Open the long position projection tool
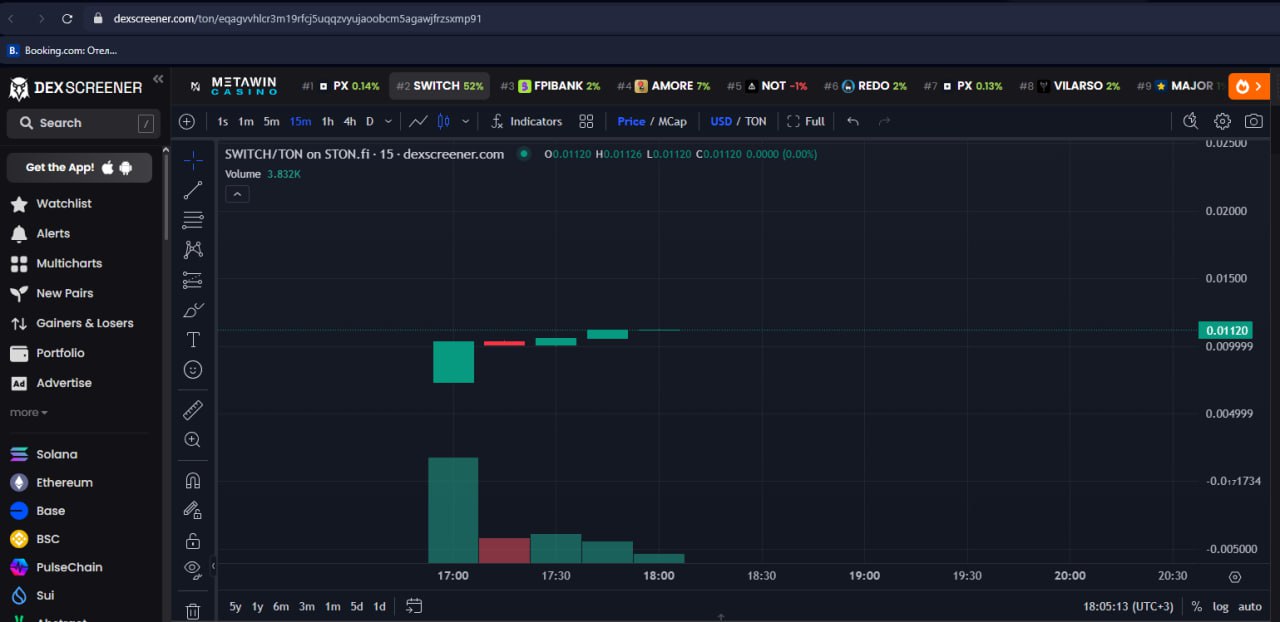Image resolution: width=1280 pixels, height=622 pixels. (193, 280)
